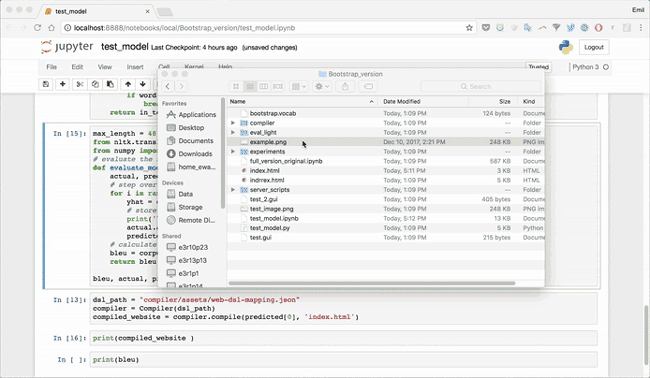This screenshot has height=378, width=650.
Task: Switch Finder to column view
Action: coord(264,86)
